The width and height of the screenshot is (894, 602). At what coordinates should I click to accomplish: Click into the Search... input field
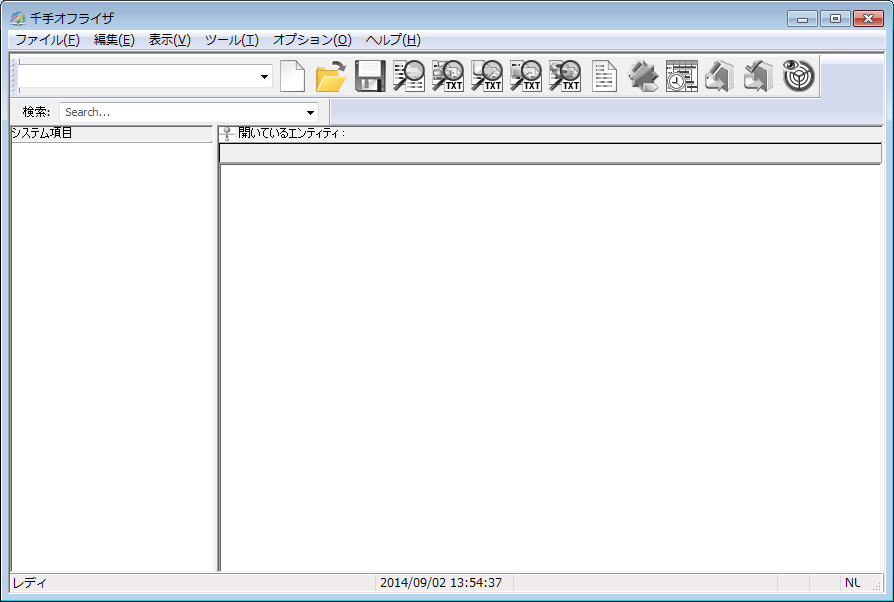point(181,112)
